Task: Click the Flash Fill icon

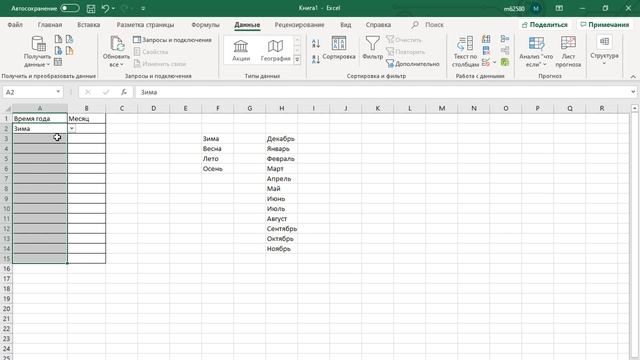Action: click(x=486, y=39)
